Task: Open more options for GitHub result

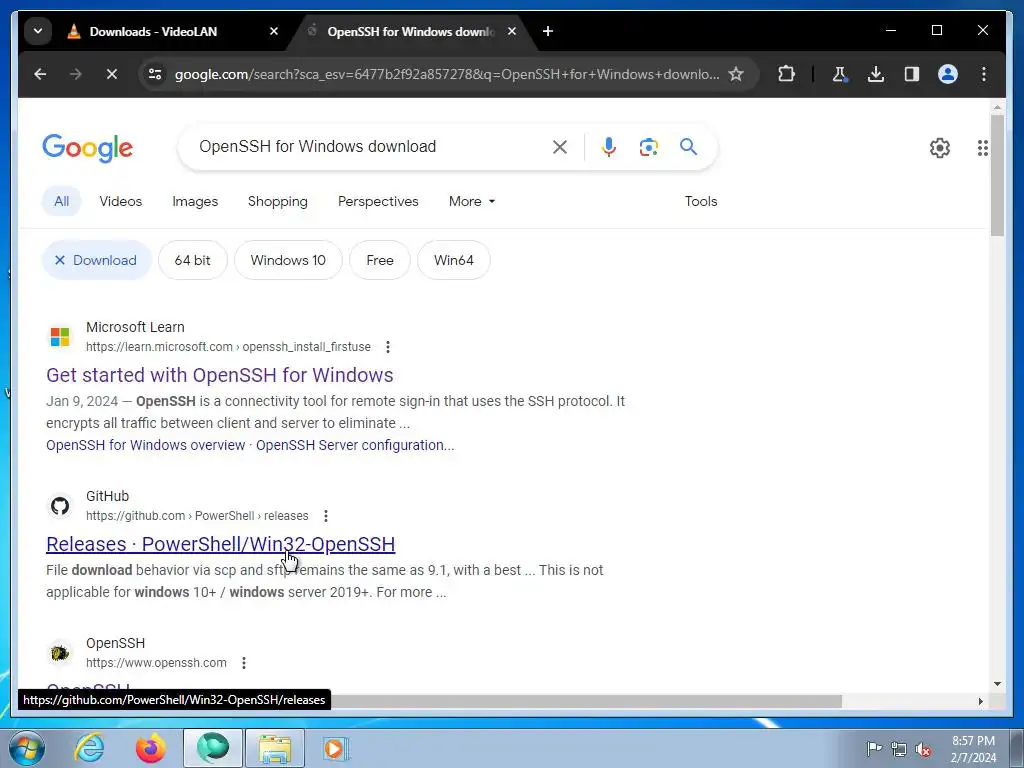Action: point(326,516)
